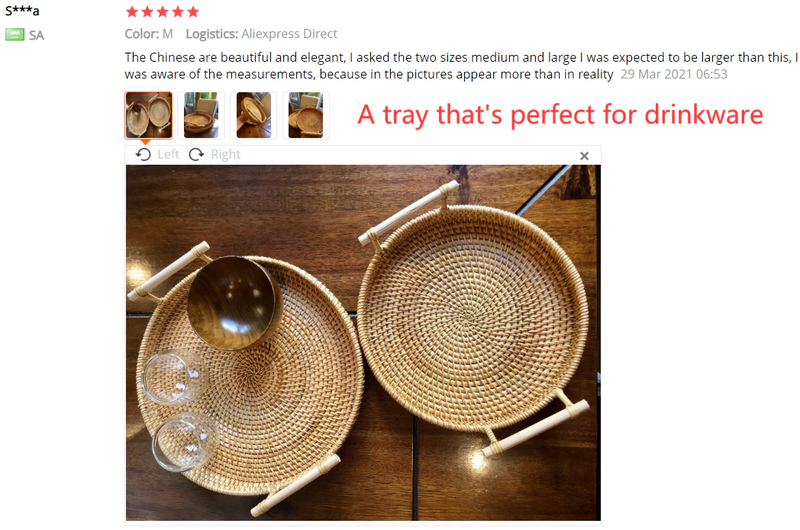Click the SA country flag icon

pos(14,35)
